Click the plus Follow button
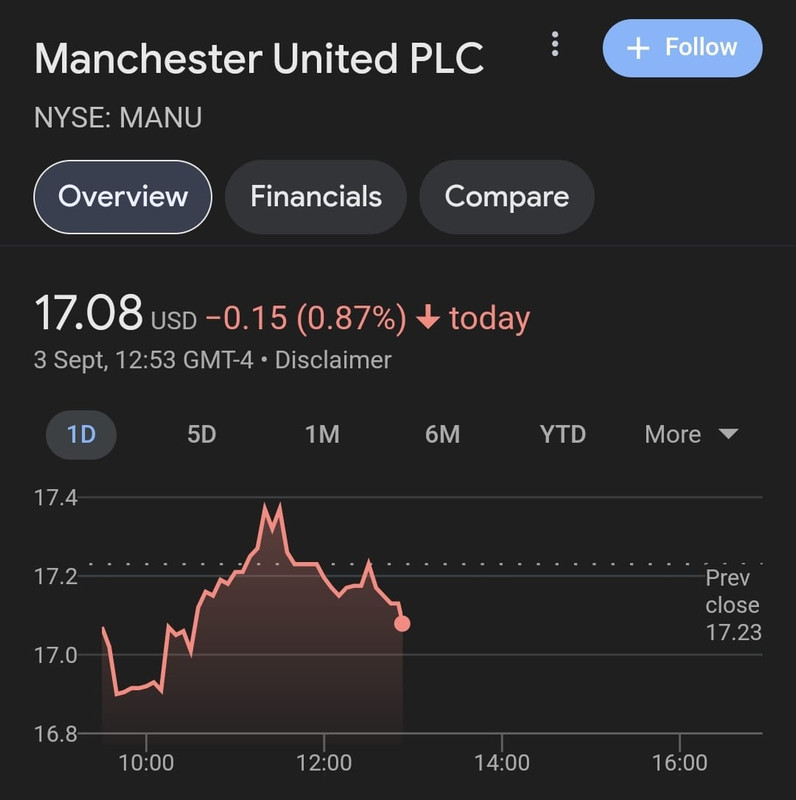 coord(682,47)
